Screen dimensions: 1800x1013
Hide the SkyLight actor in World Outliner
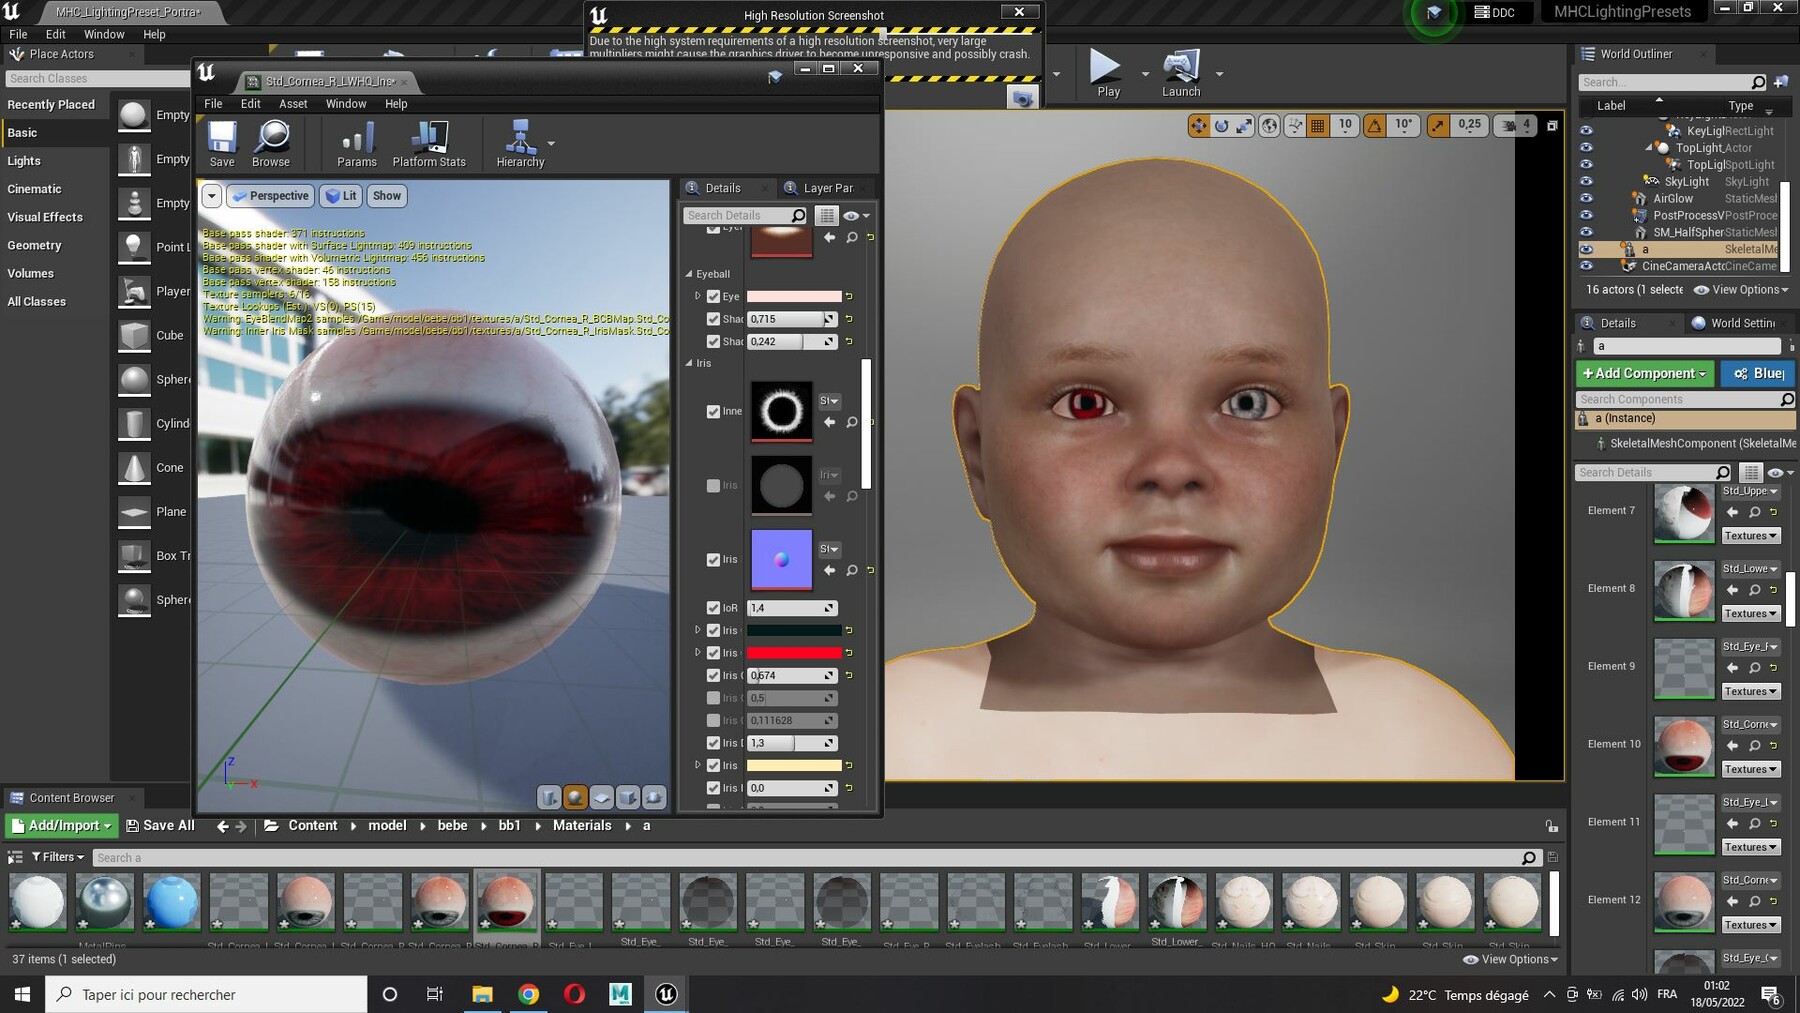click(1586, 181)
